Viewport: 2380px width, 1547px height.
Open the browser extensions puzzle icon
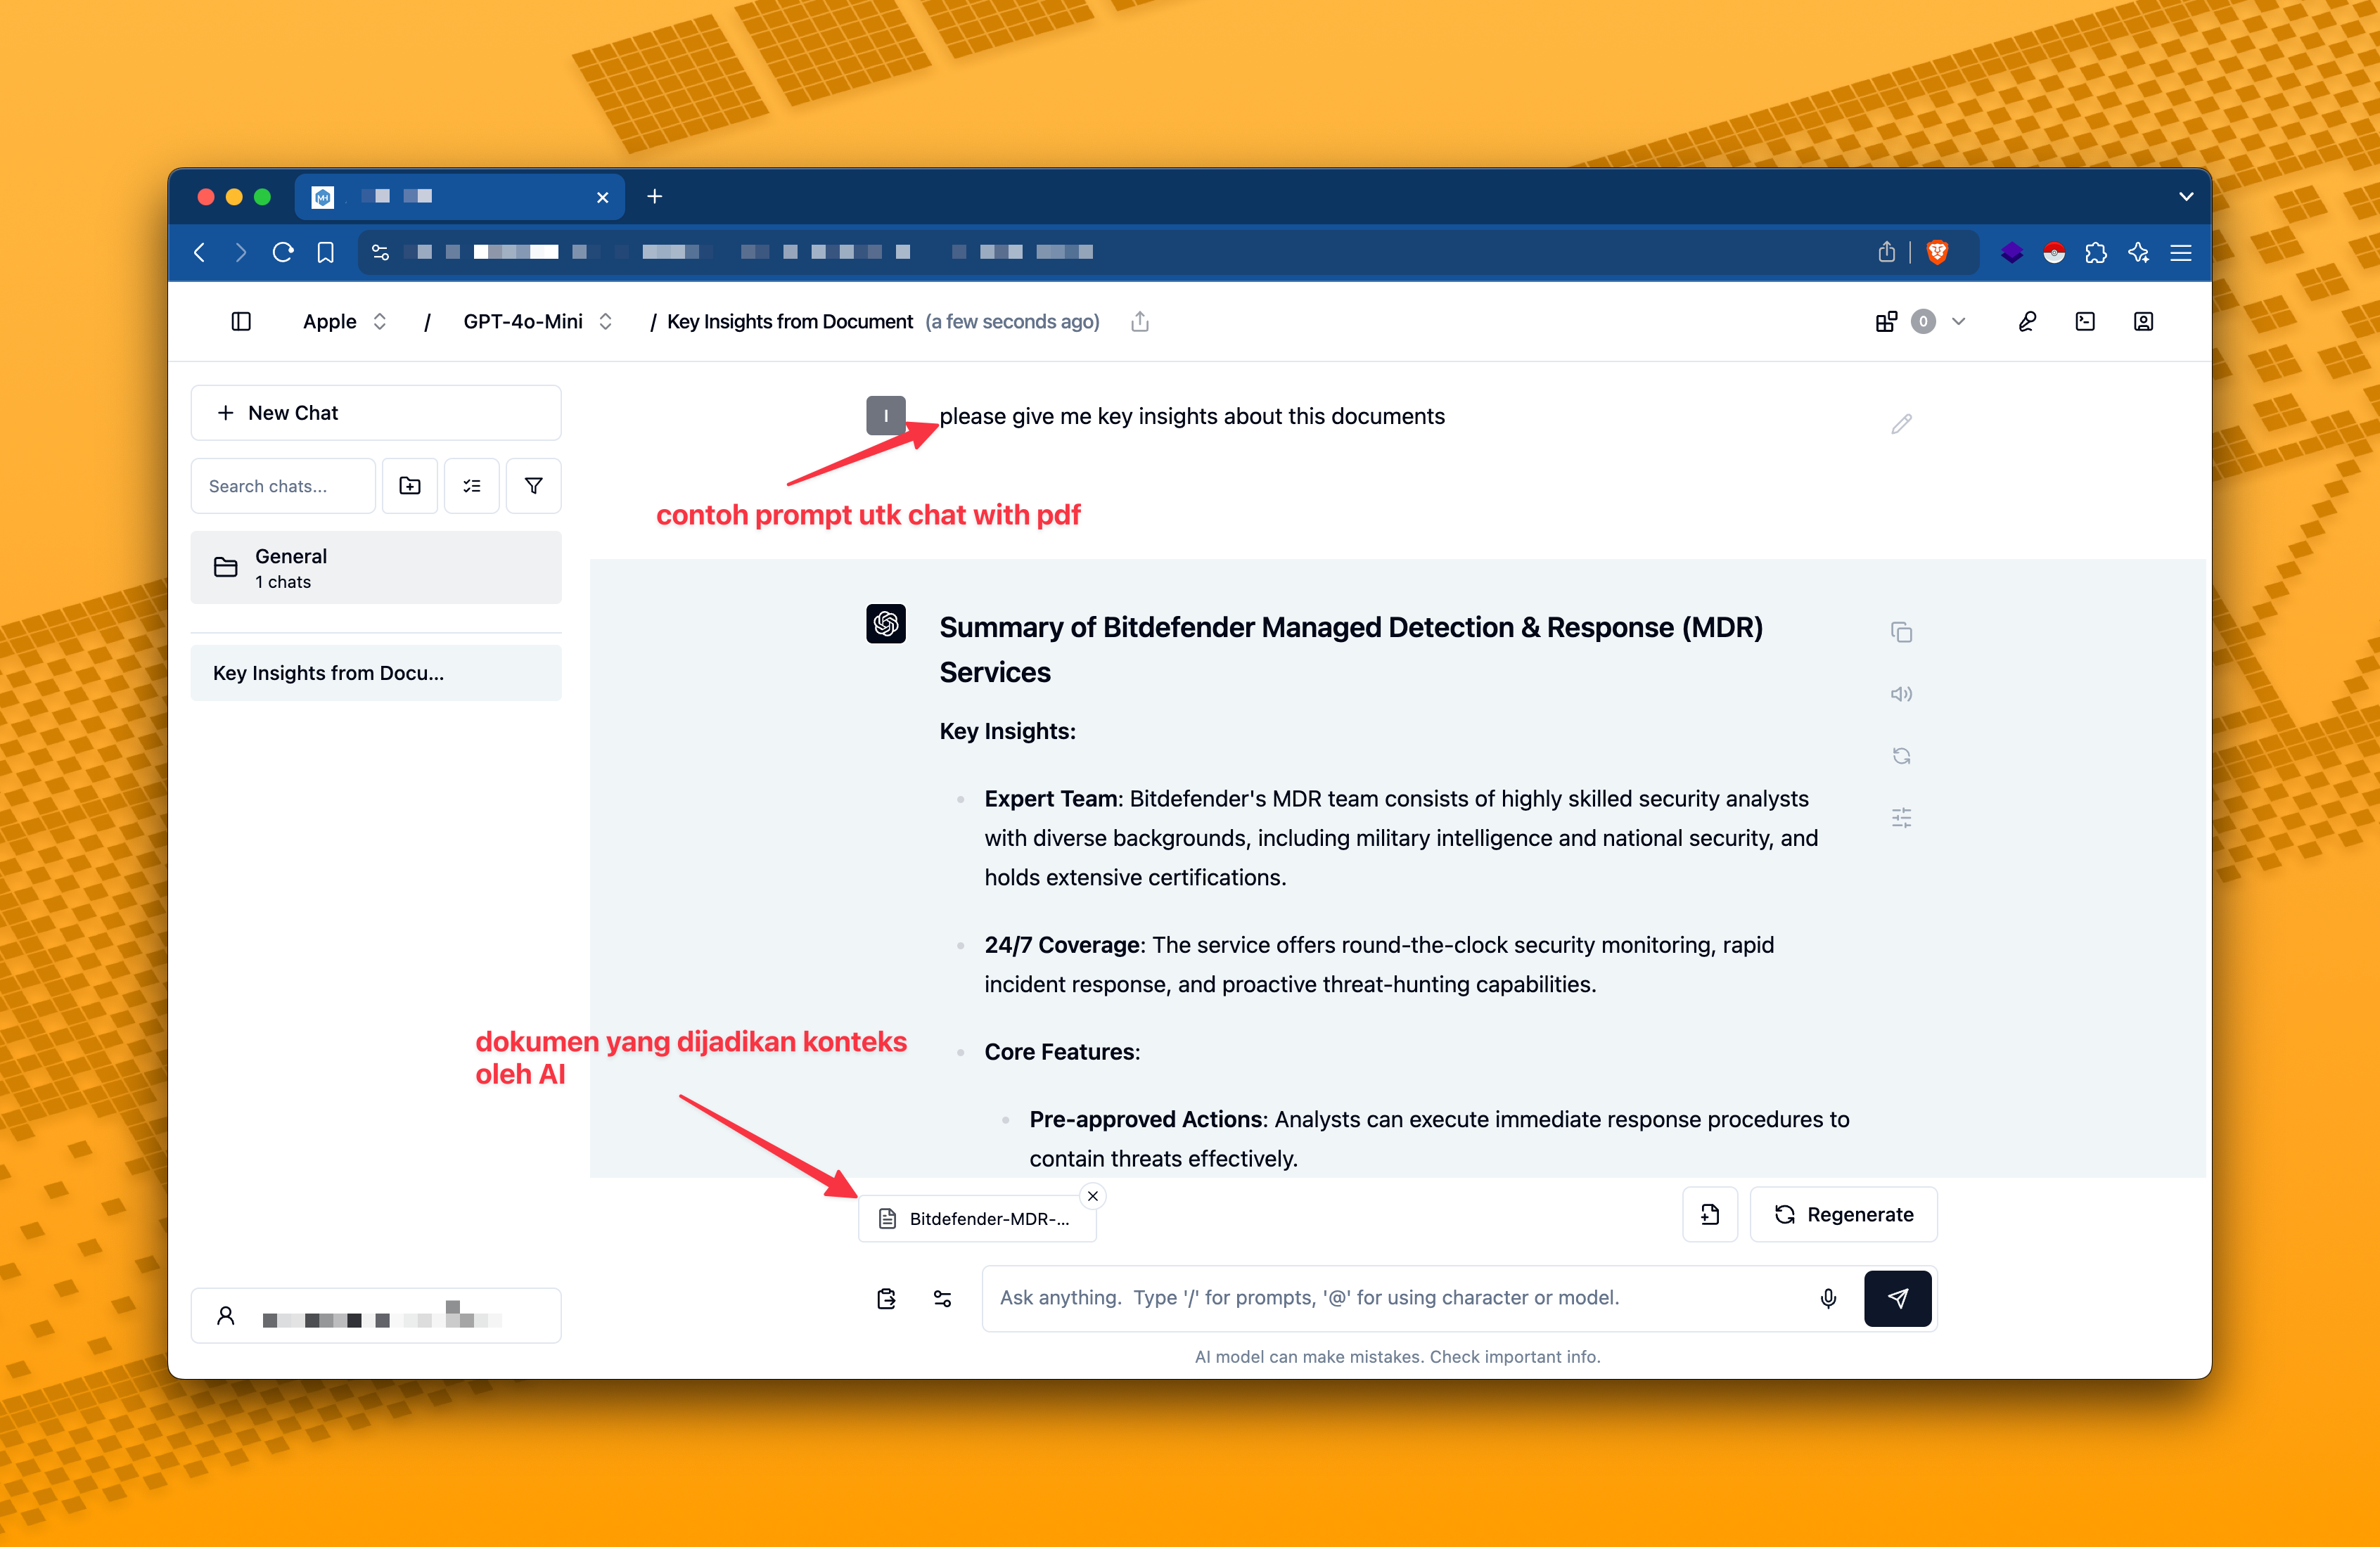2096,252
